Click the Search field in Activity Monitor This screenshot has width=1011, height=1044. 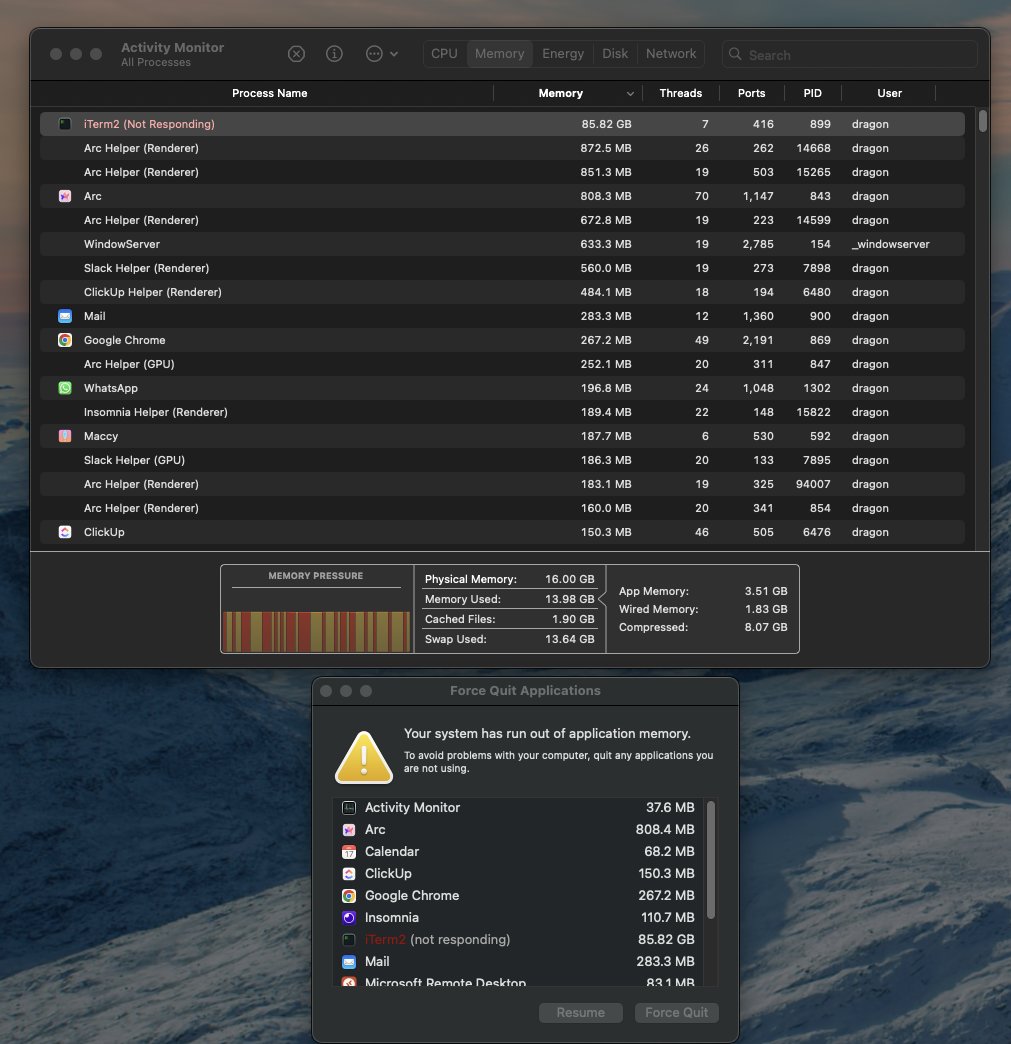pyautogui.click(x=850, y=54)
